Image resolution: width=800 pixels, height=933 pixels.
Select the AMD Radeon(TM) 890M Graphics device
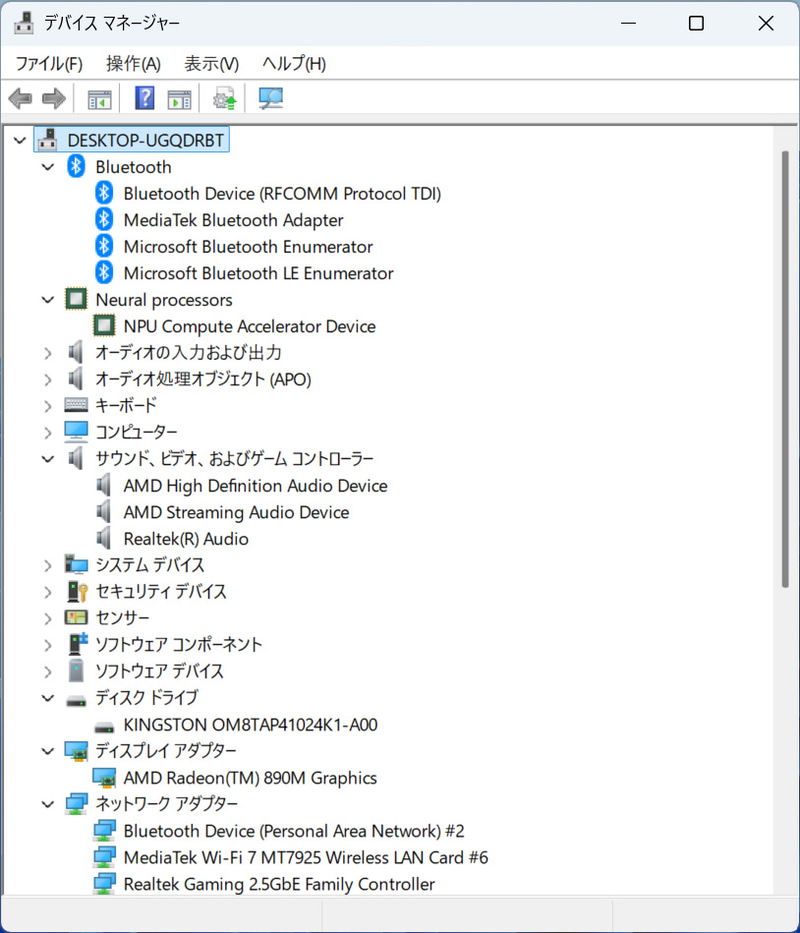coord(249,777)
